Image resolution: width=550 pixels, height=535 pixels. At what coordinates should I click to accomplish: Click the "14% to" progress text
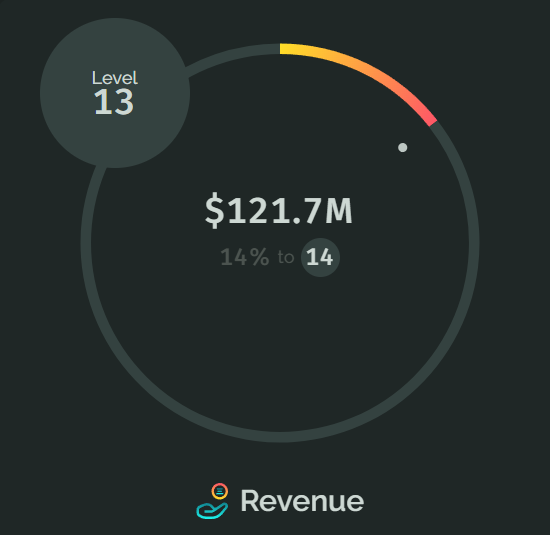(x=257, y=257)
